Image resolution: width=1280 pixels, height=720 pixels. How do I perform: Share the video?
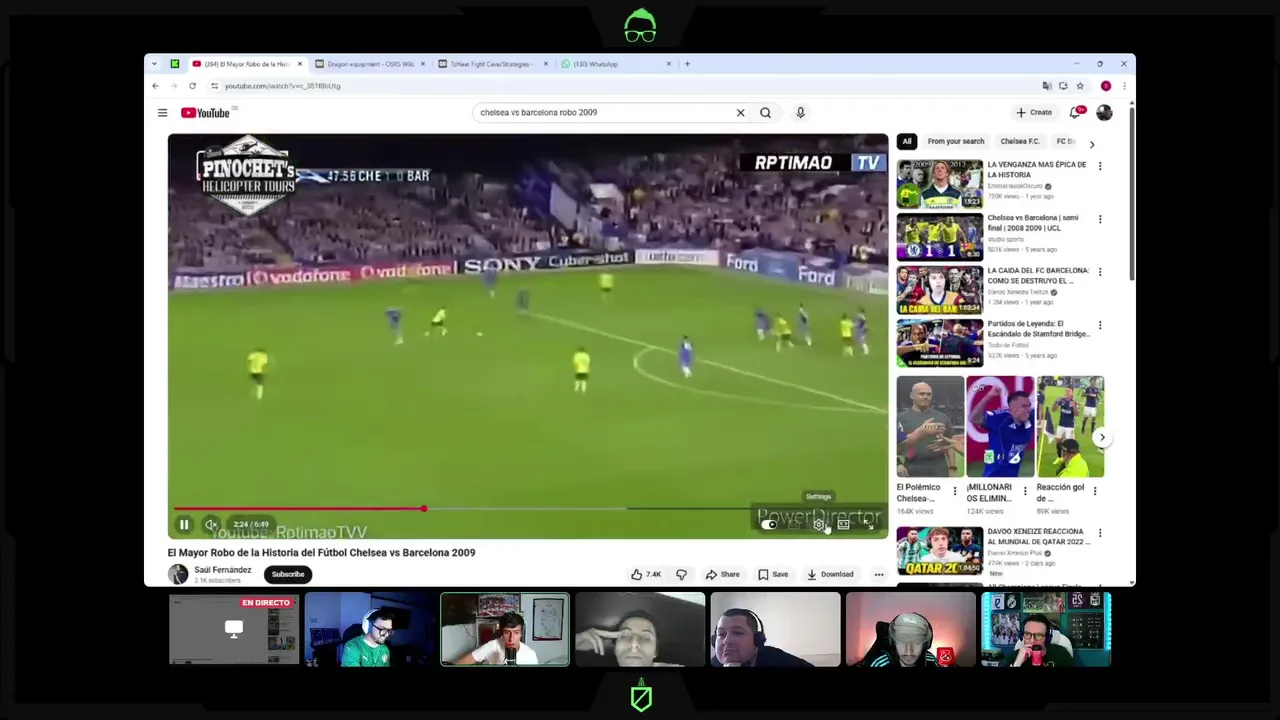pos(722,574)
